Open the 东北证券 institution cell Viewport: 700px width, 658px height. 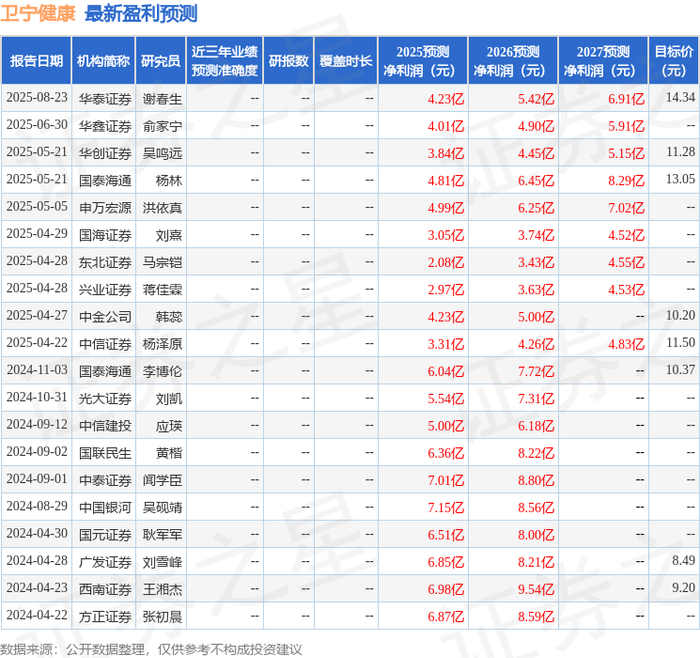click(x=105, y=262)
